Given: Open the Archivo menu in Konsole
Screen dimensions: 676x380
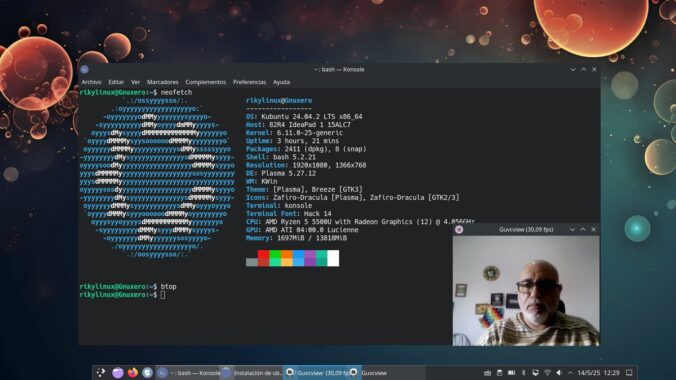Looking at the screenshot, I should point(91,82).
